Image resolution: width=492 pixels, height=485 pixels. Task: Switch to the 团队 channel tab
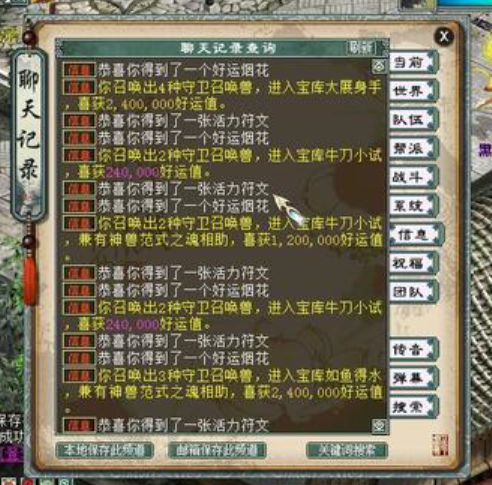413,292
